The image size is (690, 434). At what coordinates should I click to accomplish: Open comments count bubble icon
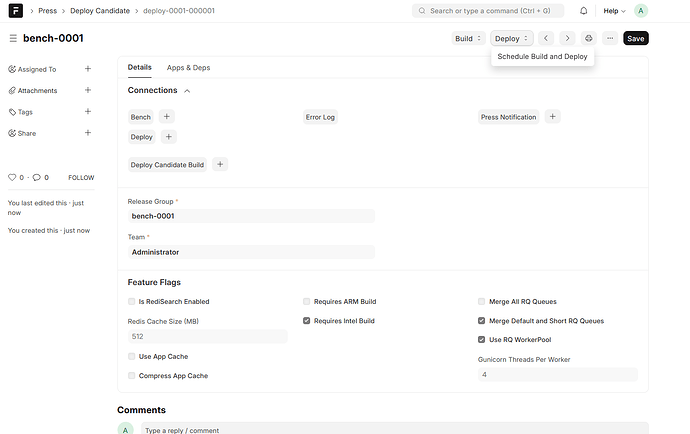pyautogui.click(x=37, y=177)
